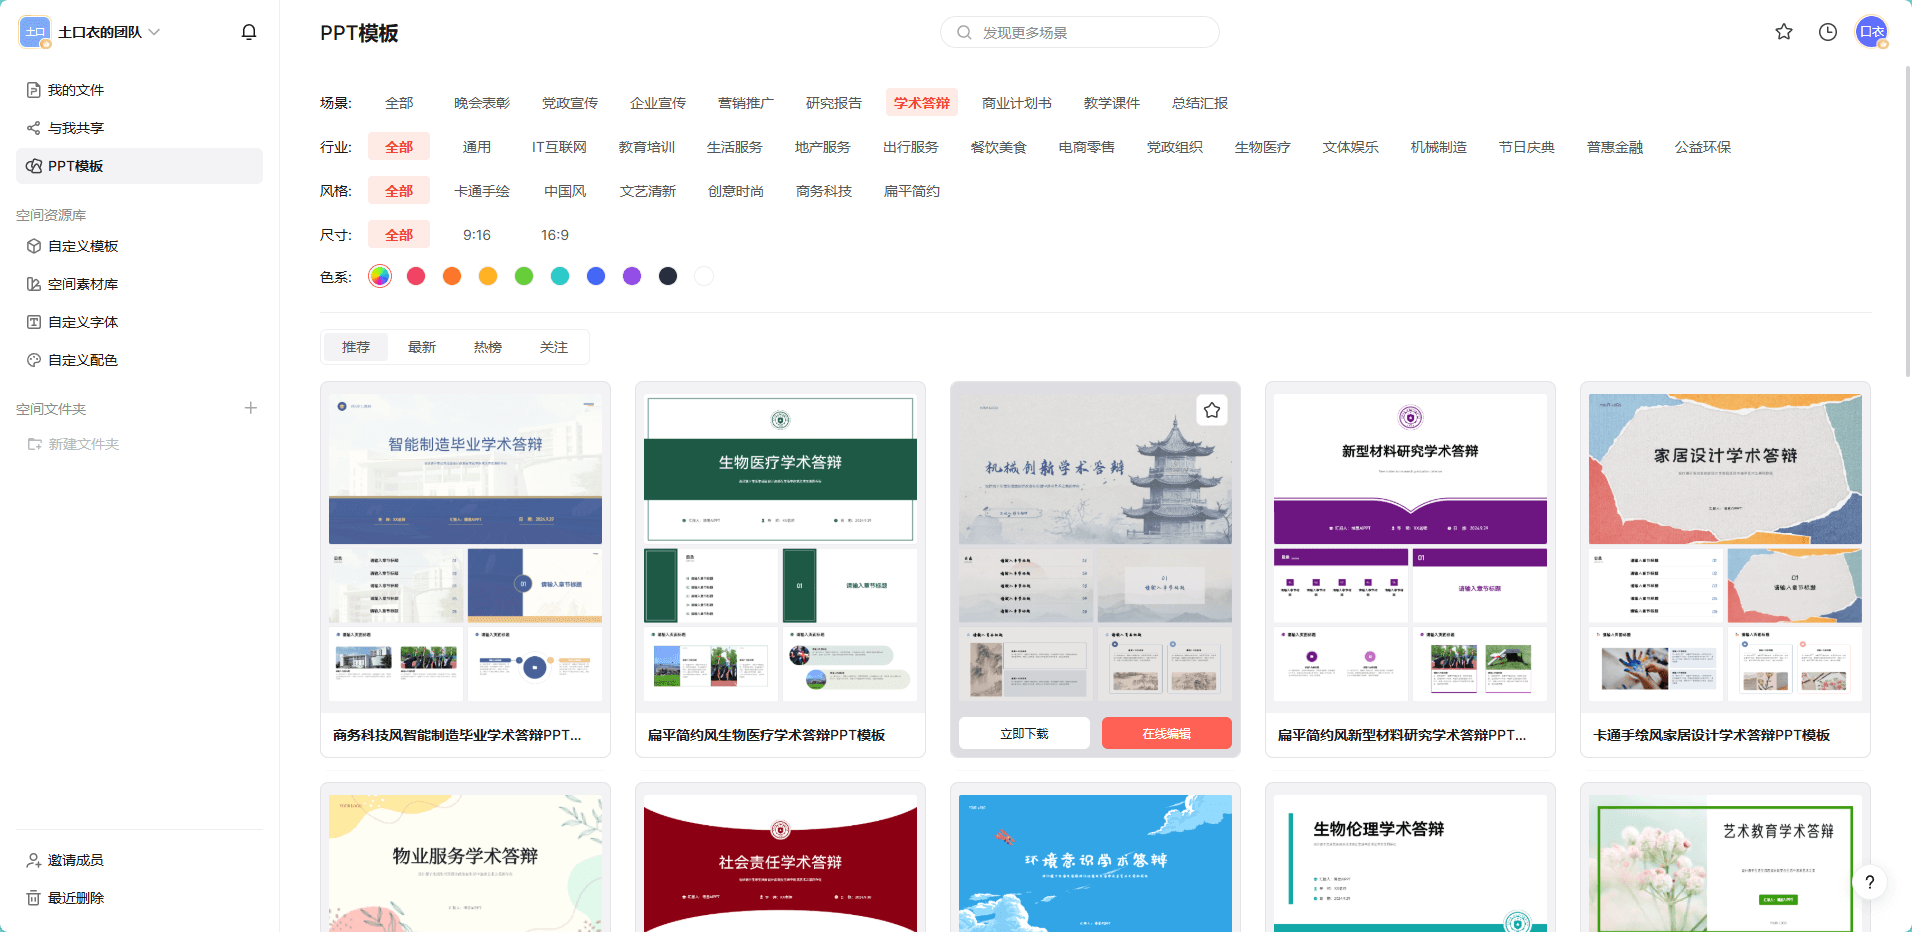Select scene filter 教学课件
The width and height of the screenshot is (1912, 932).
point(1112,103)
